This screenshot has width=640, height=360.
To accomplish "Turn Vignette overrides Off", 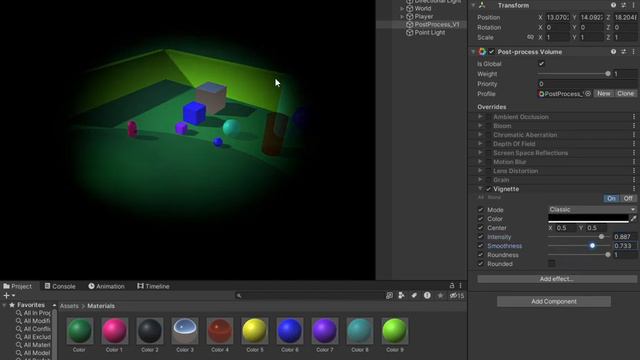I will pyautogui.click(x=628, y=198).
